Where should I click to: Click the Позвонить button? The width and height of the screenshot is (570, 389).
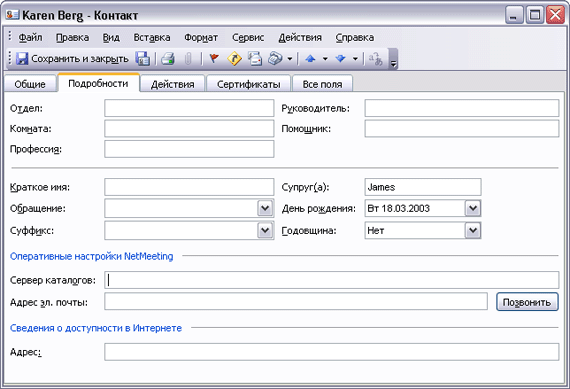(527, 302)
